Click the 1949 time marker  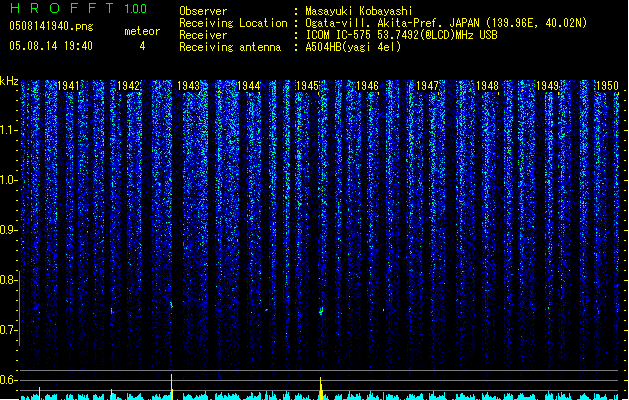click(x=548, y=86)
